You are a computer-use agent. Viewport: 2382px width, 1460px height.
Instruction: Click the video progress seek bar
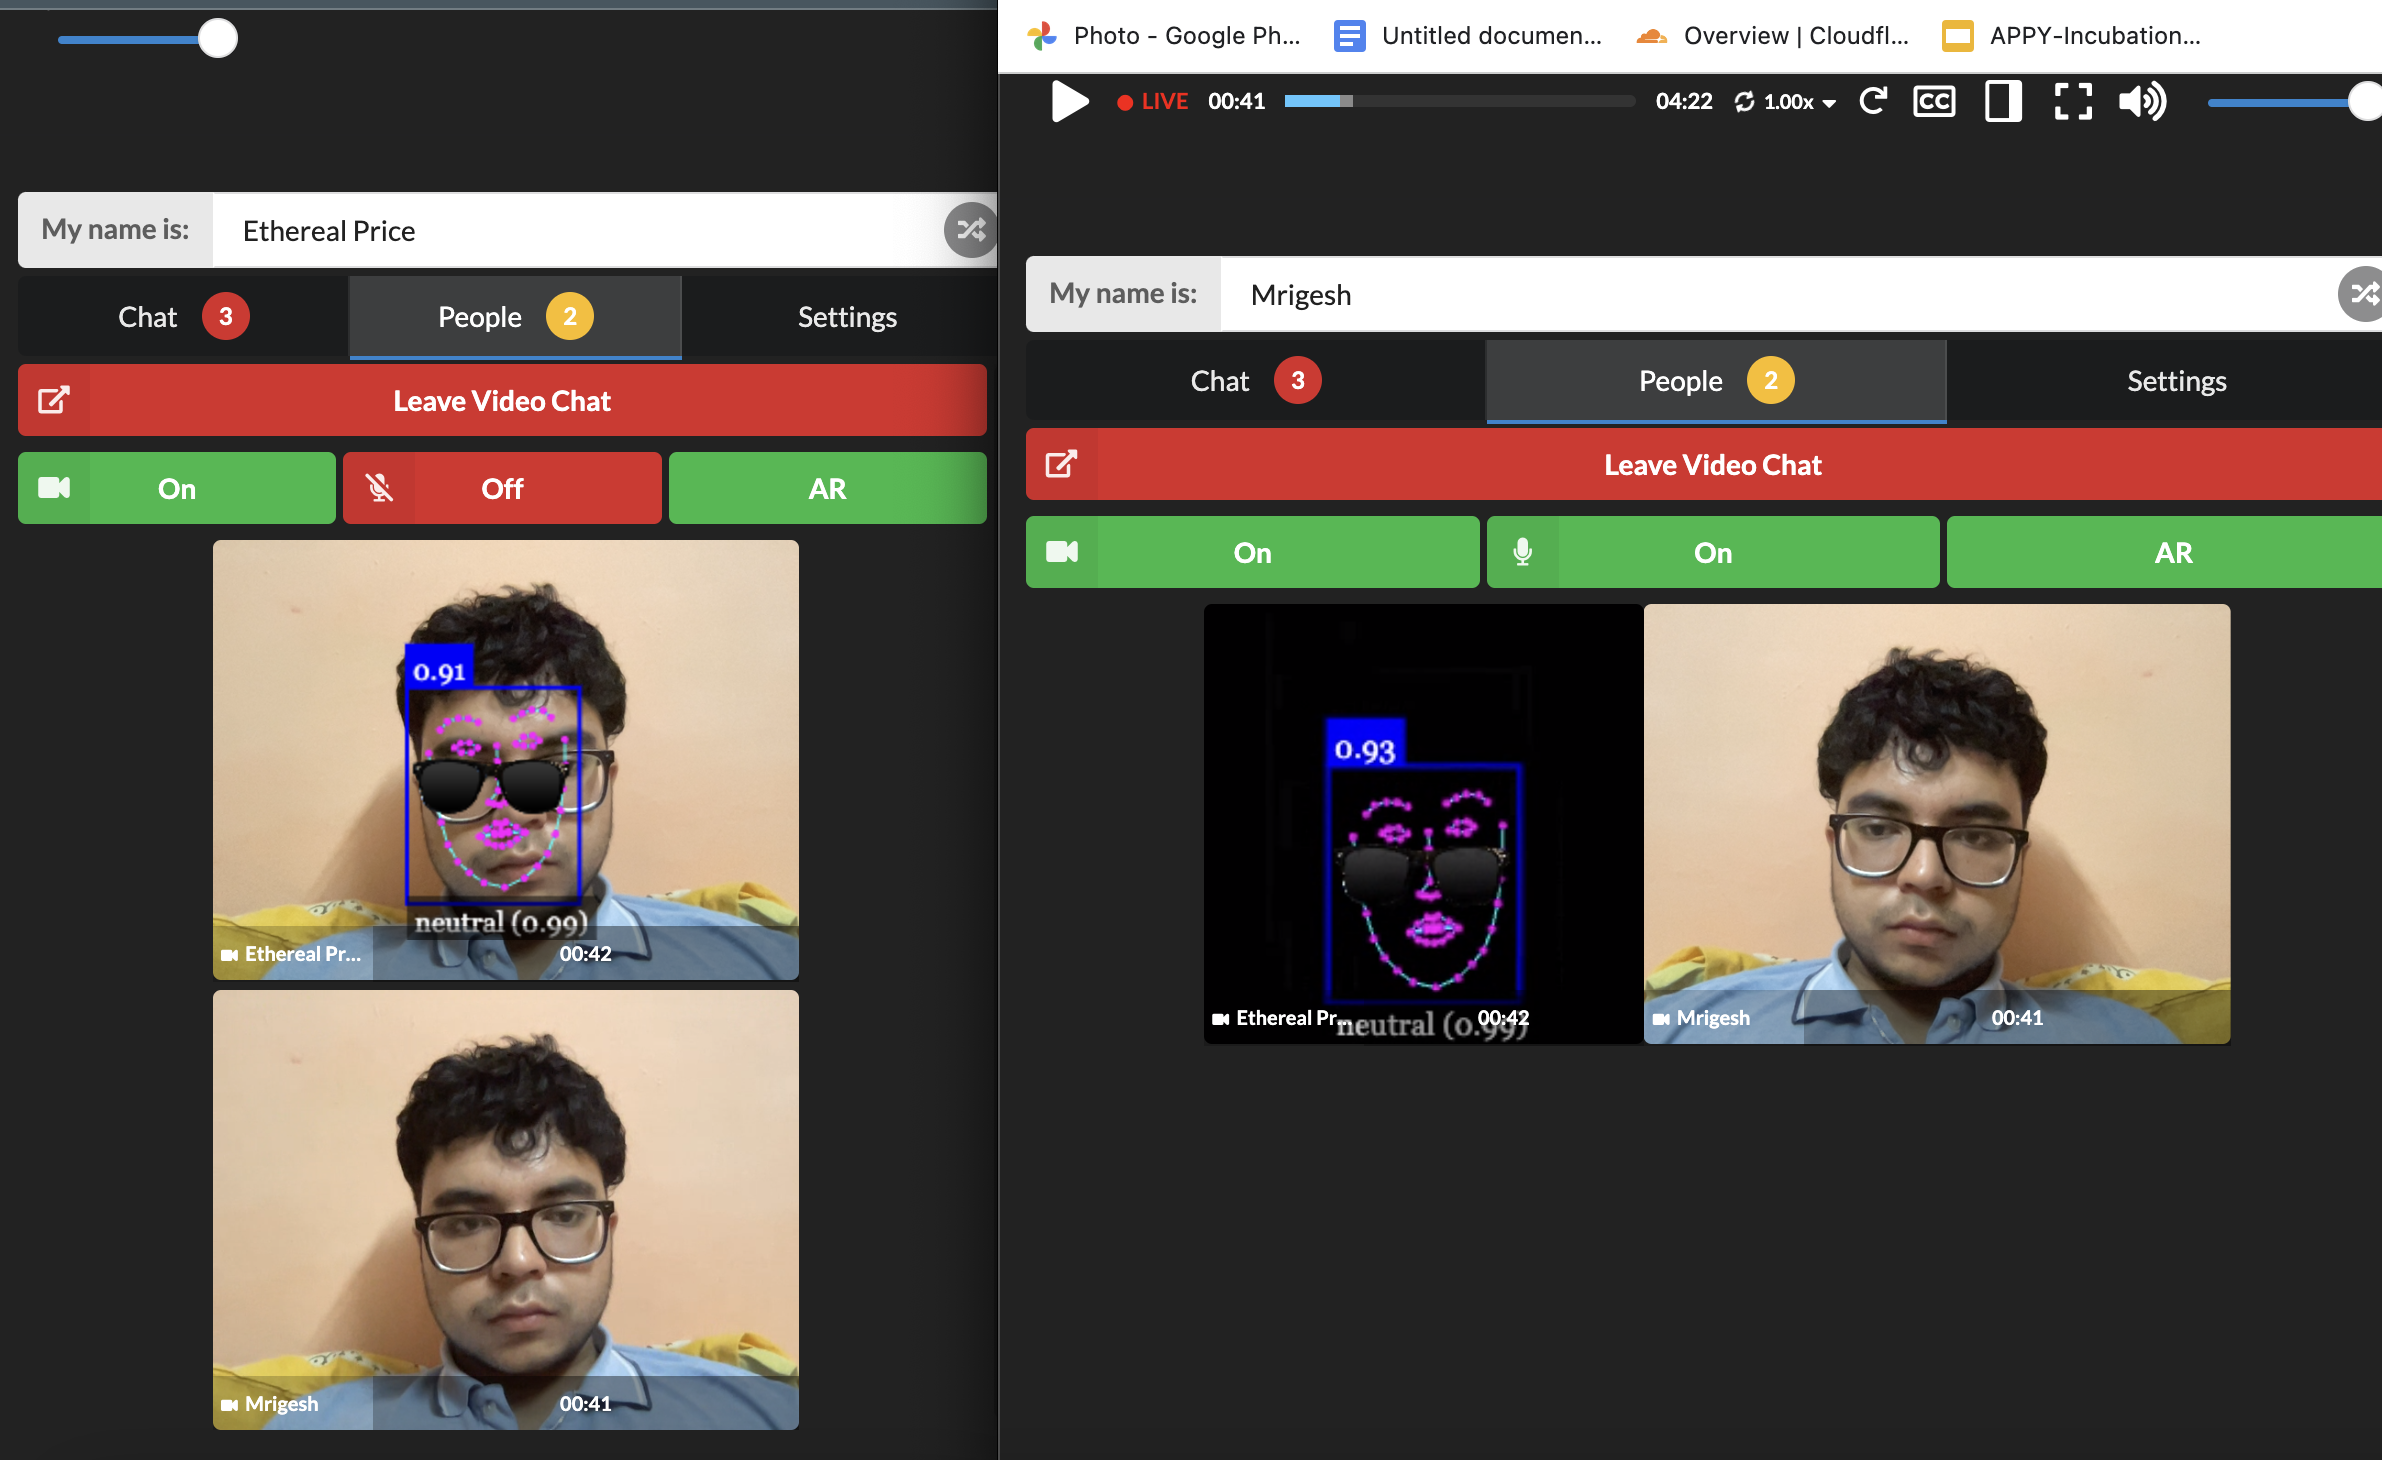click(1459, 101)
